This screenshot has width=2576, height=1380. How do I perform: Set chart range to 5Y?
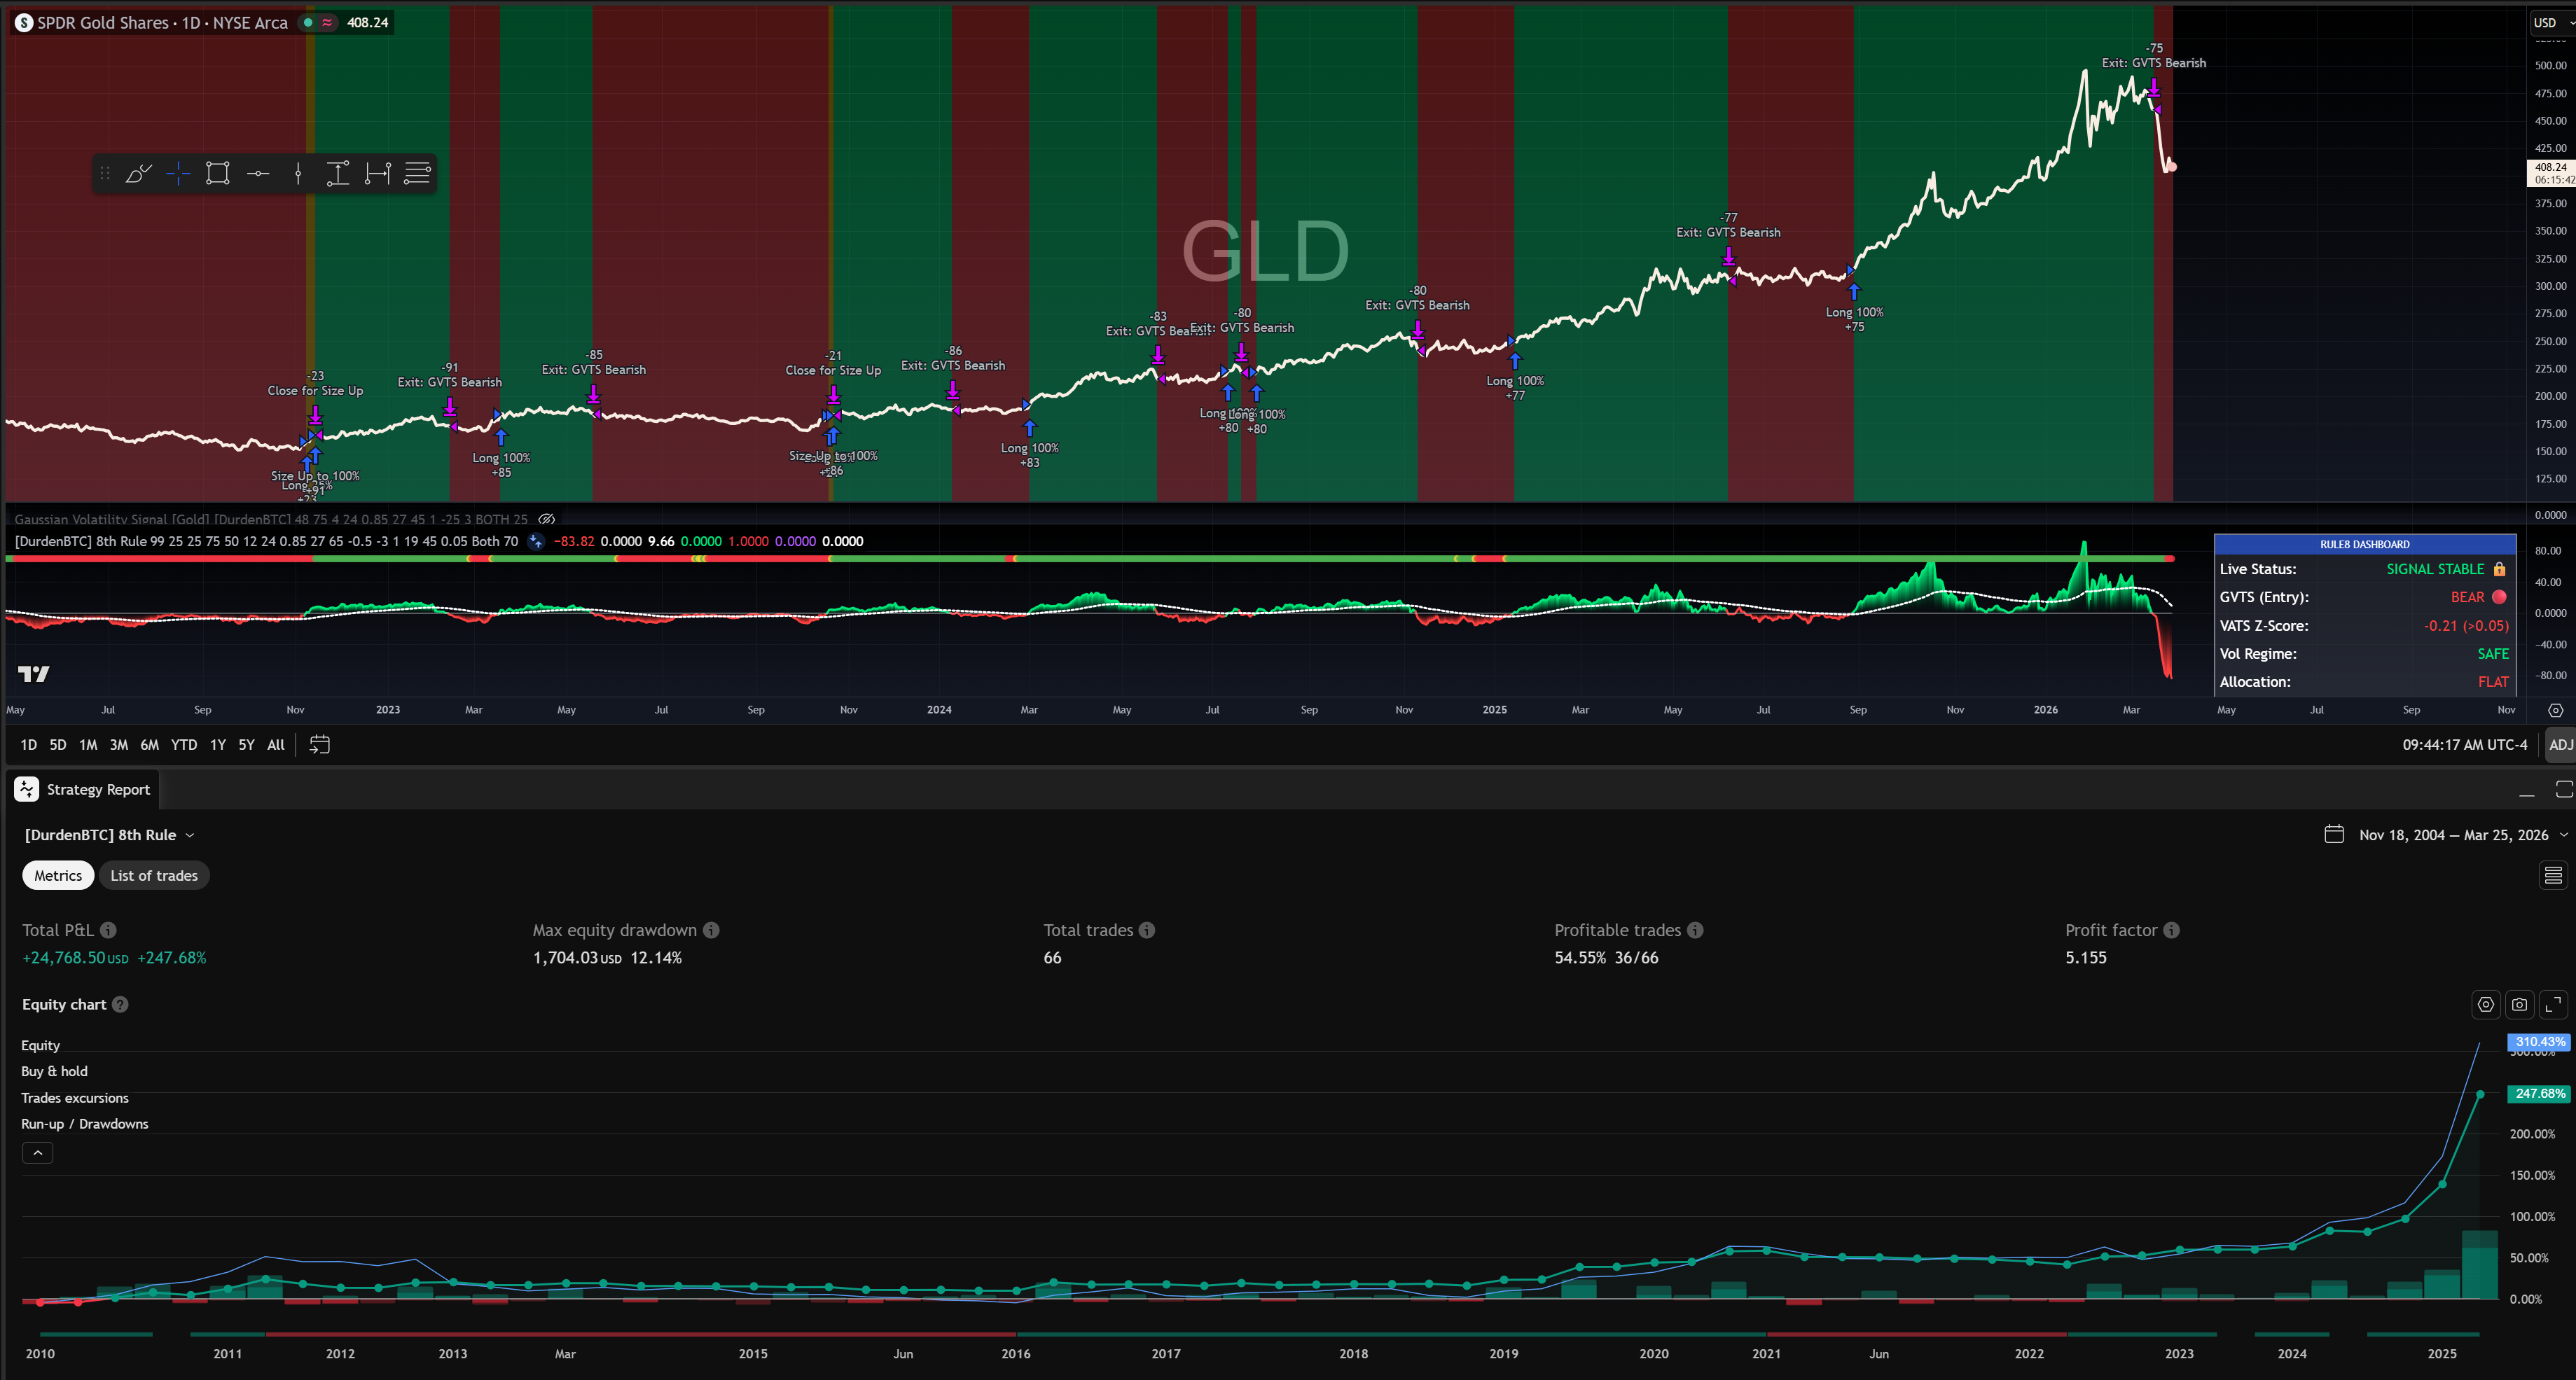click(x=246, y=745)
